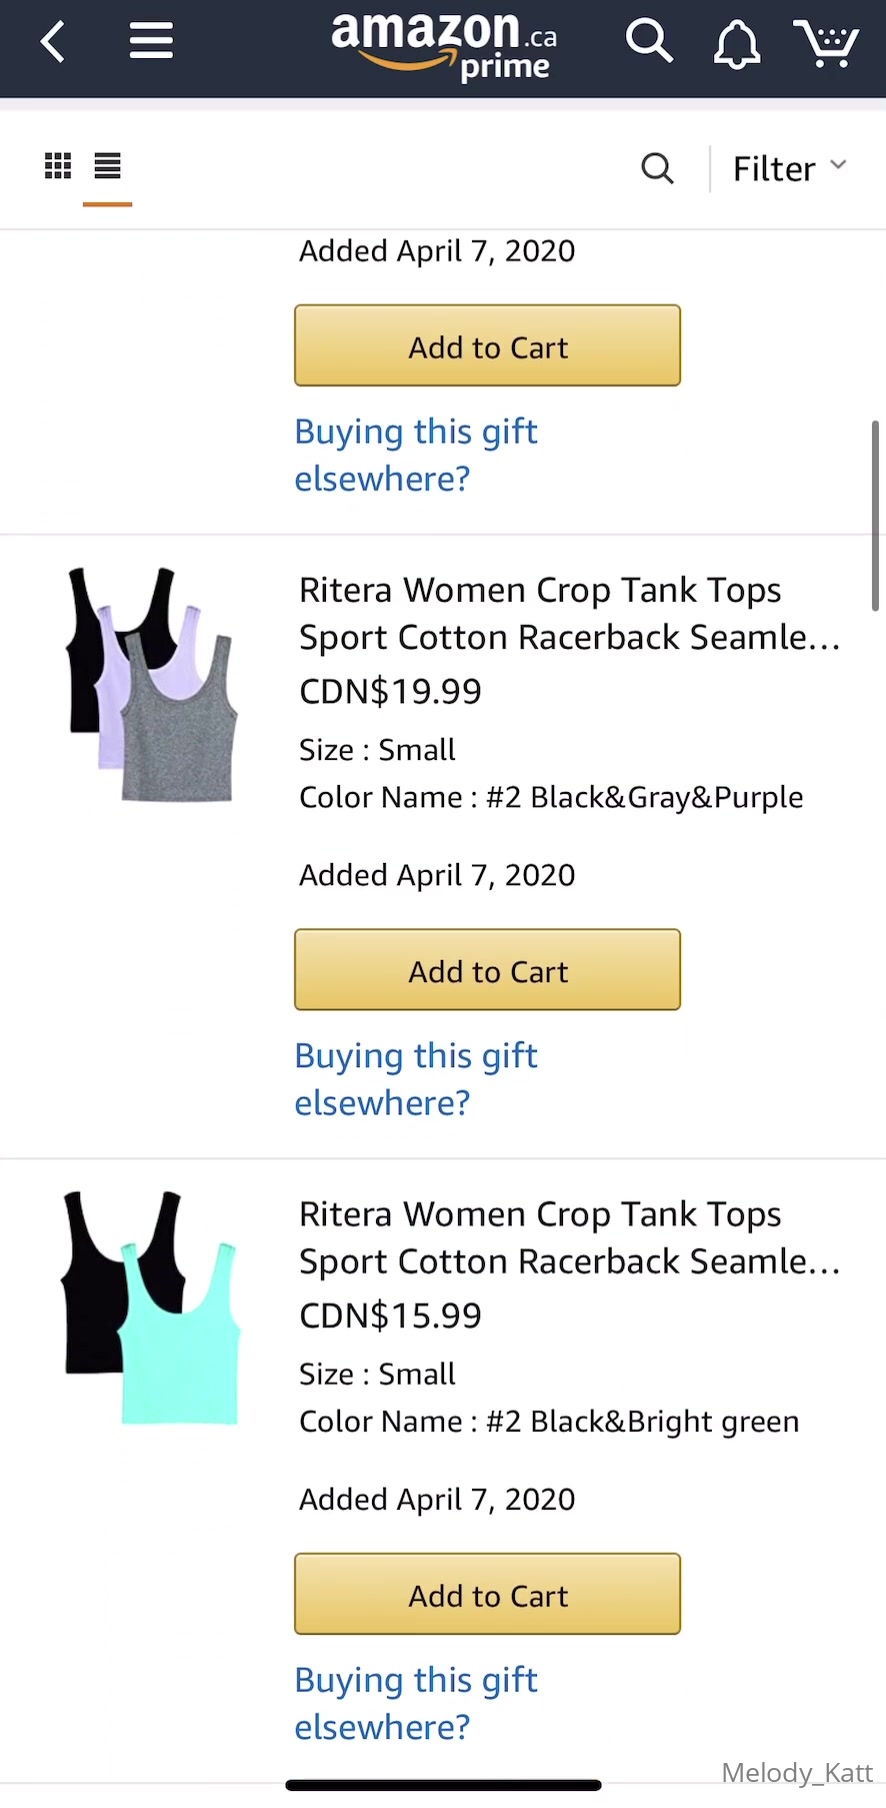Image resolution: width=886 pixels, height=1808 pixels.
Task: Open Black&Gray&Purple tank tops thumbnail
Action: (151, 685)
